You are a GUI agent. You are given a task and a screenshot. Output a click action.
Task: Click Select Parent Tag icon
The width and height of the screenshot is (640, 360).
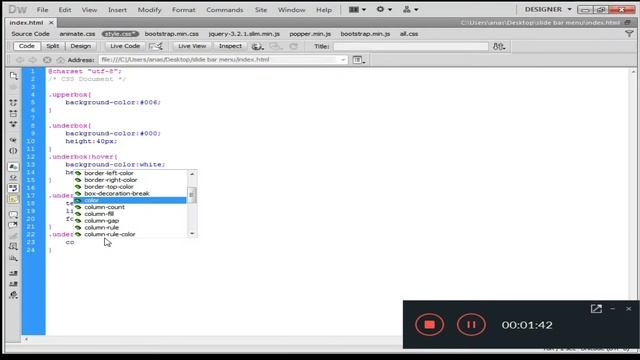coord(13,140)
